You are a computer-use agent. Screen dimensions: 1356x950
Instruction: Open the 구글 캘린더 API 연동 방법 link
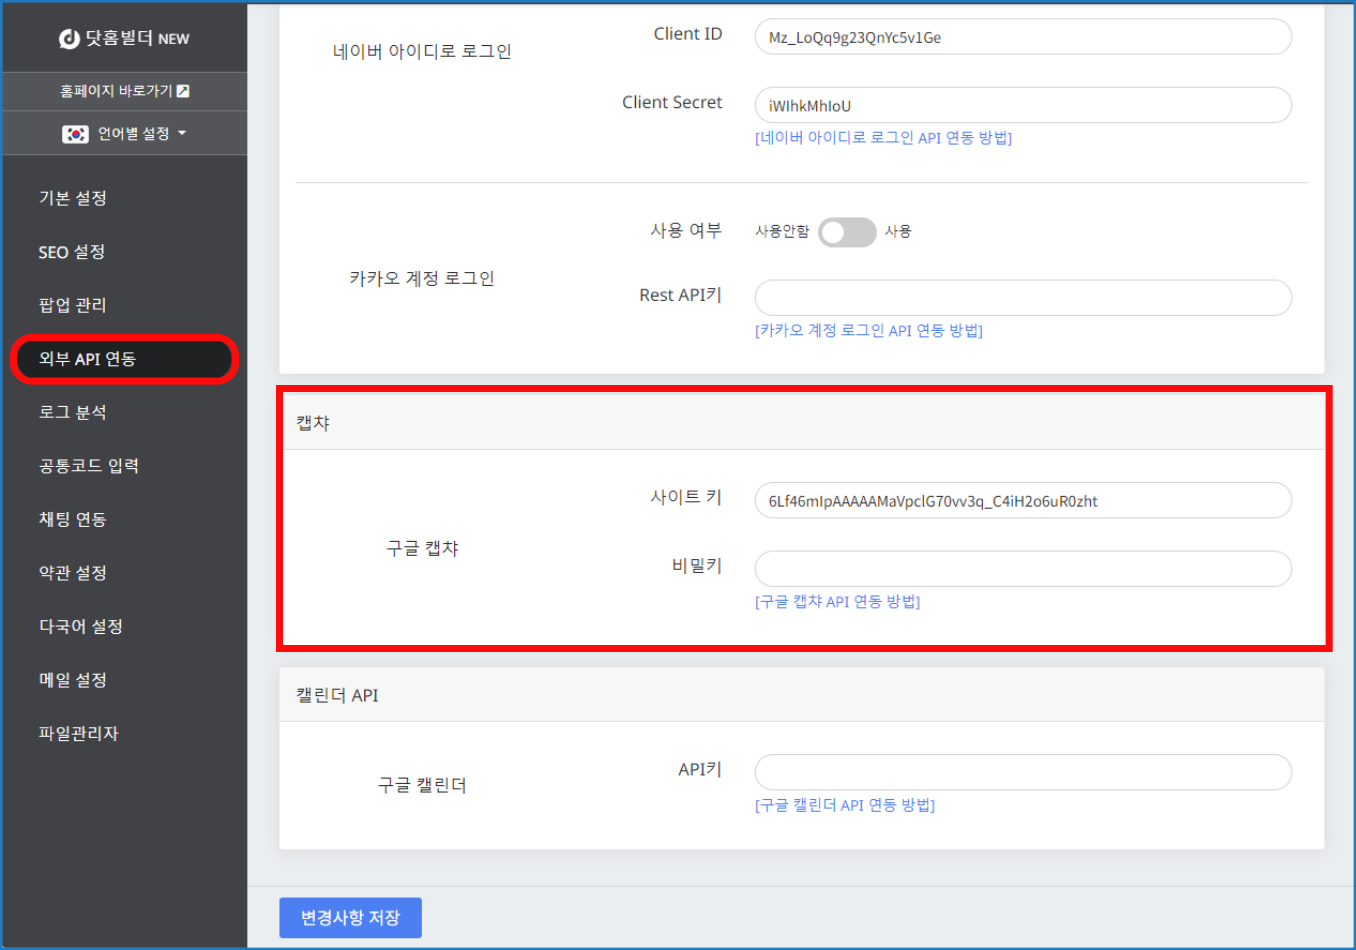pos(844,805)
